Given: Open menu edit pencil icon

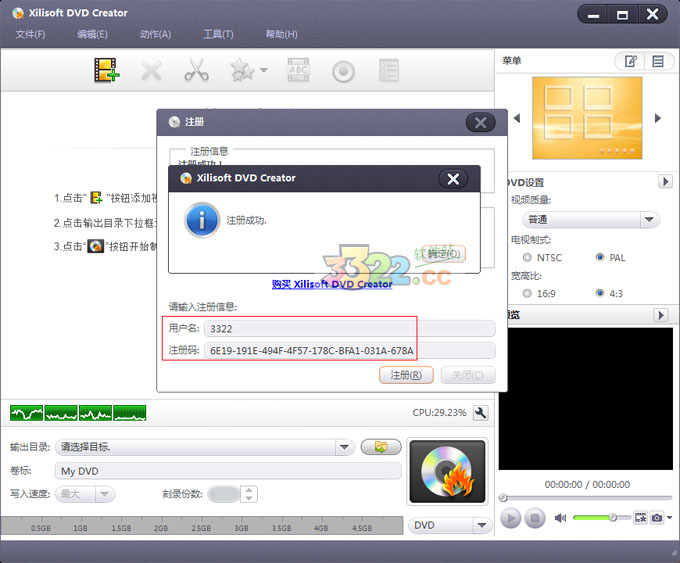Looking at the screenshot, I should tap(630, 61).
